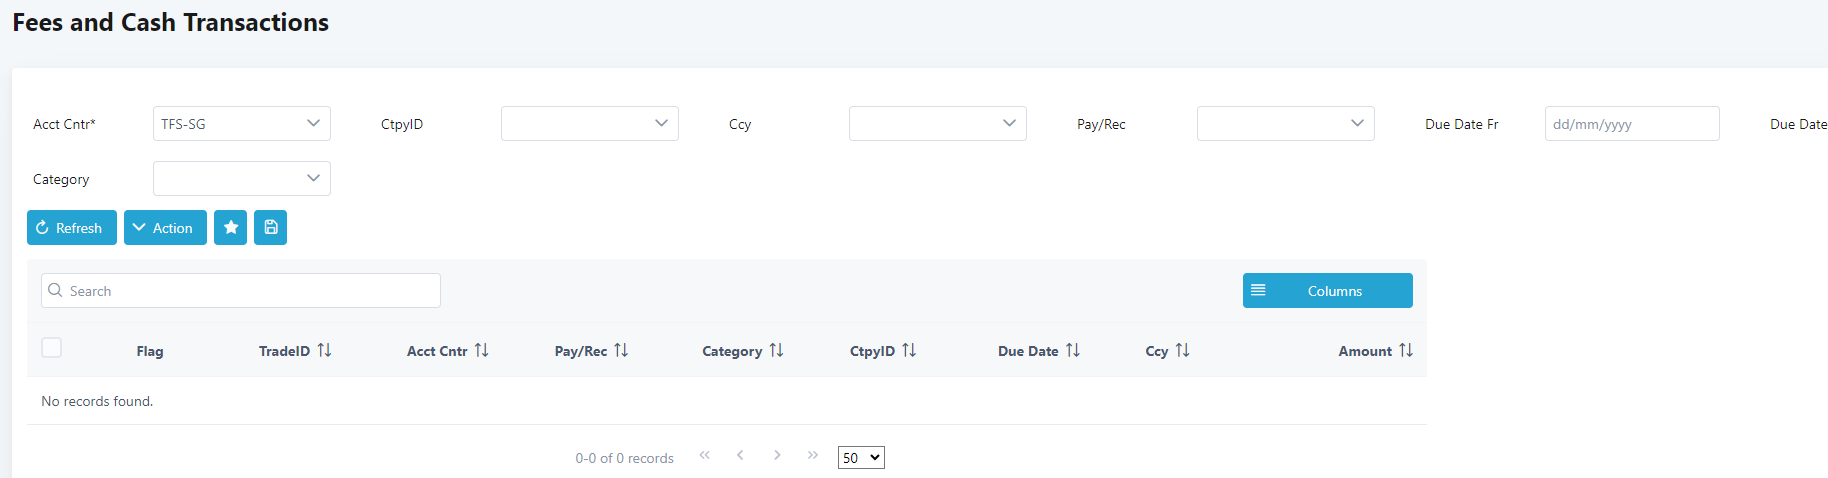
Task: Click the star favorite icon button
Action: 230,228
